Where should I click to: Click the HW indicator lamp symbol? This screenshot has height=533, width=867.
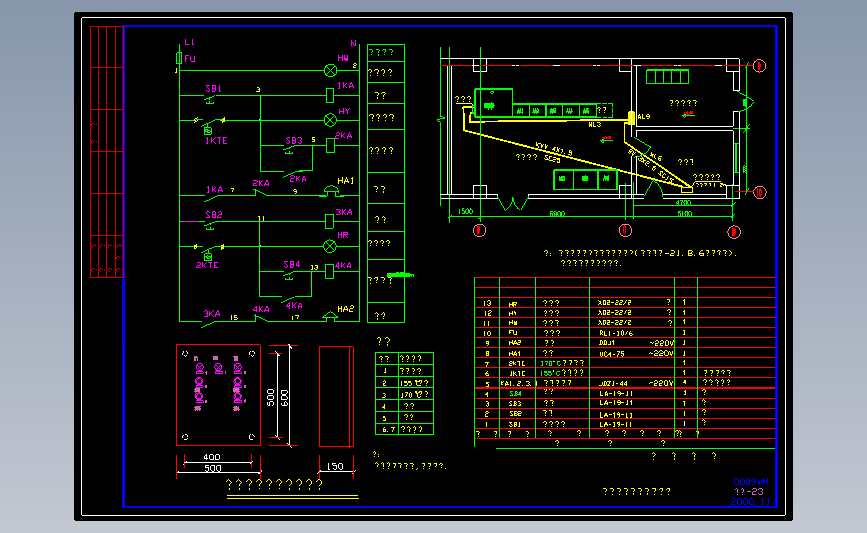pyautogui.click(x=330, y=70)
